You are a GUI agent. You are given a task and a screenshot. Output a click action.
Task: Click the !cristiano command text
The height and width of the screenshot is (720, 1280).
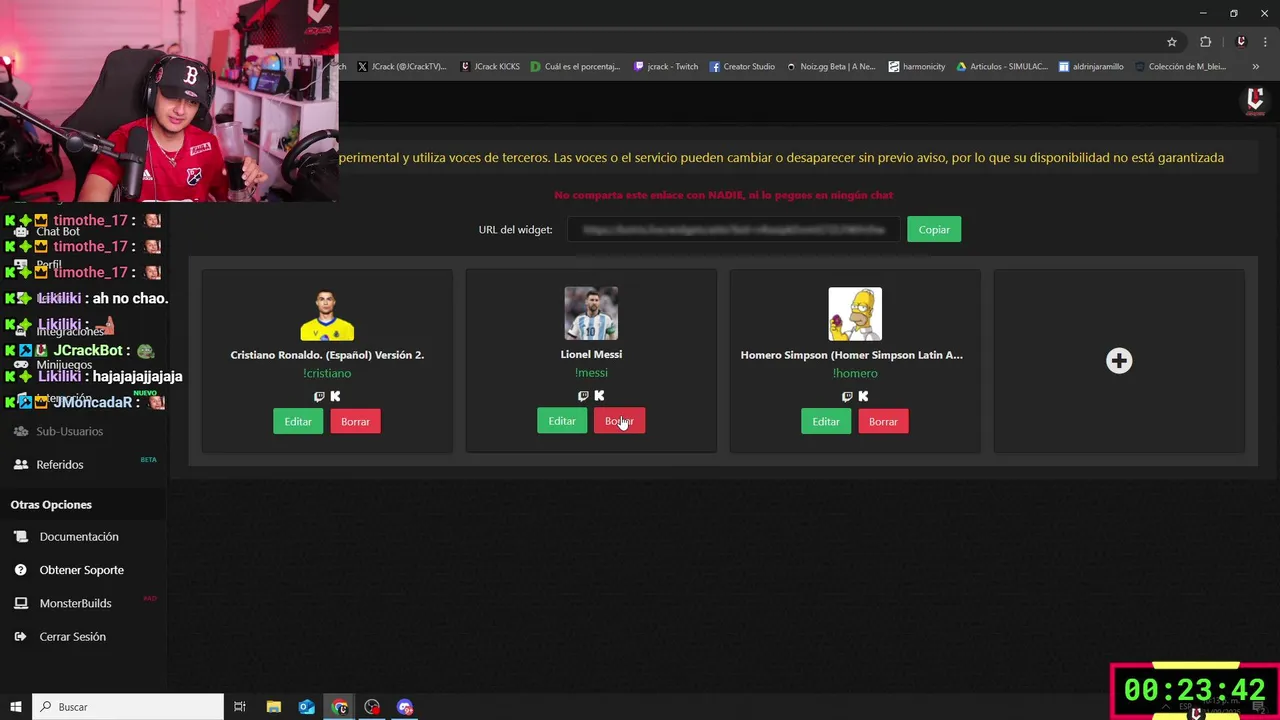click(x=327, y=373)
